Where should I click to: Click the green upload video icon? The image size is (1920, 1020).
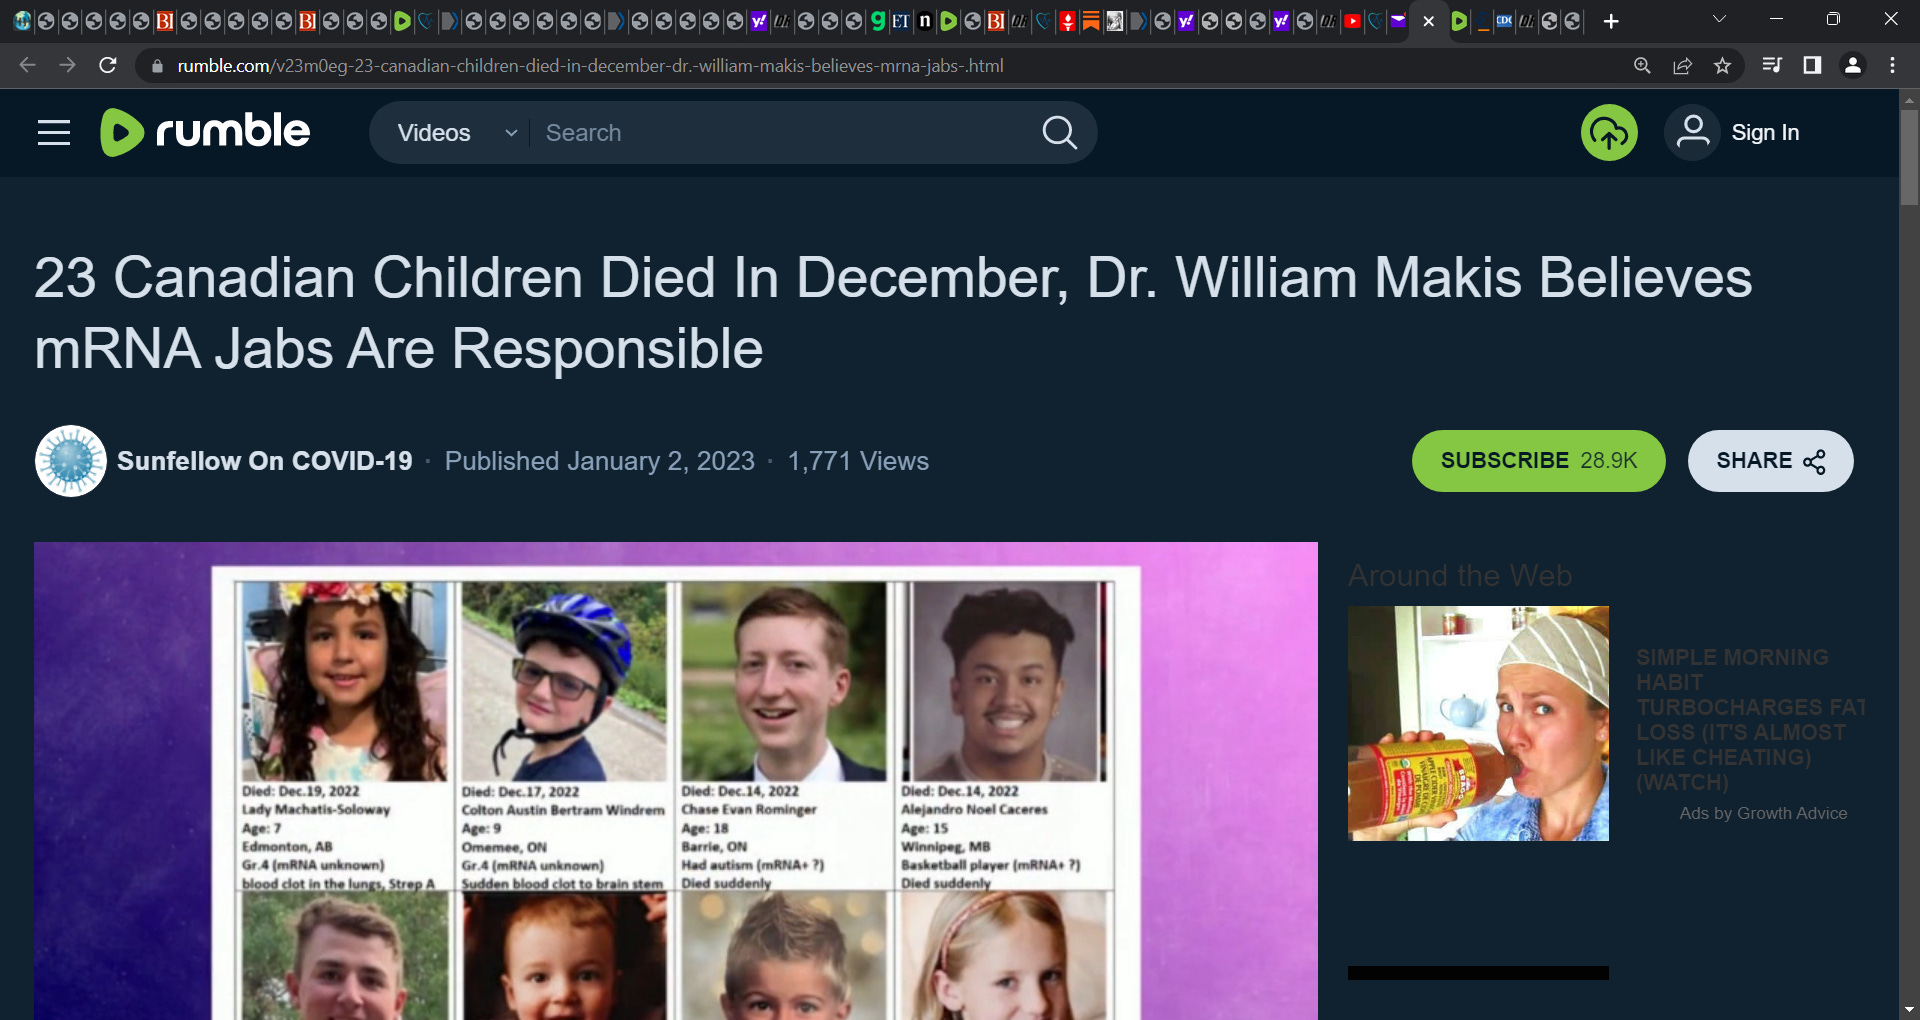coord(1609,132)
